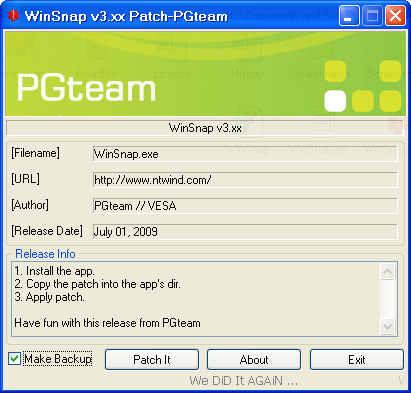
Task: Click the 'WinSnap v3.xx' status field
Action: tap(205, 128)
